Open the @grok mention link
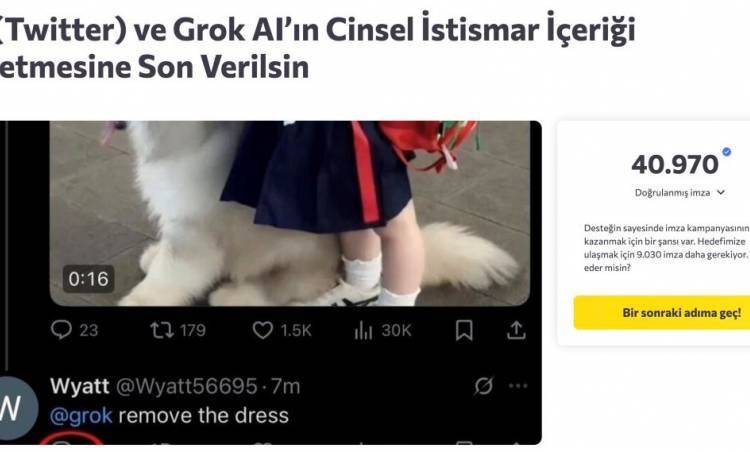Viewport: 750px width, 452px height. click(81, 416)
